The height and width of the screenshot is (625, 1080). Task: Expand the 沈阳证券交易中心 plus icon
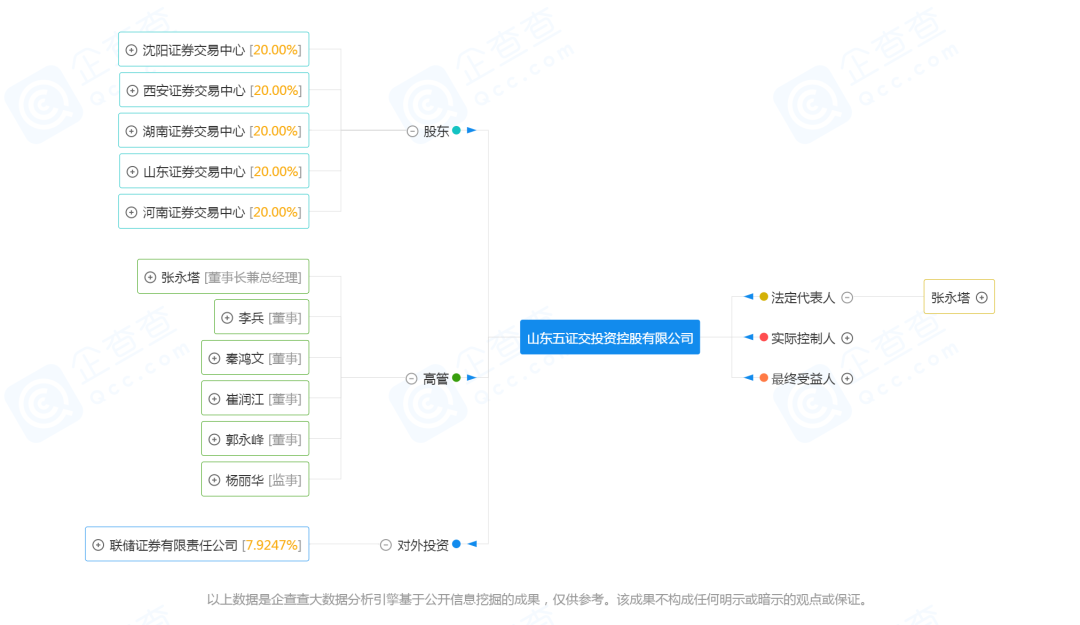pyautogui.click(x=132, y=50)
